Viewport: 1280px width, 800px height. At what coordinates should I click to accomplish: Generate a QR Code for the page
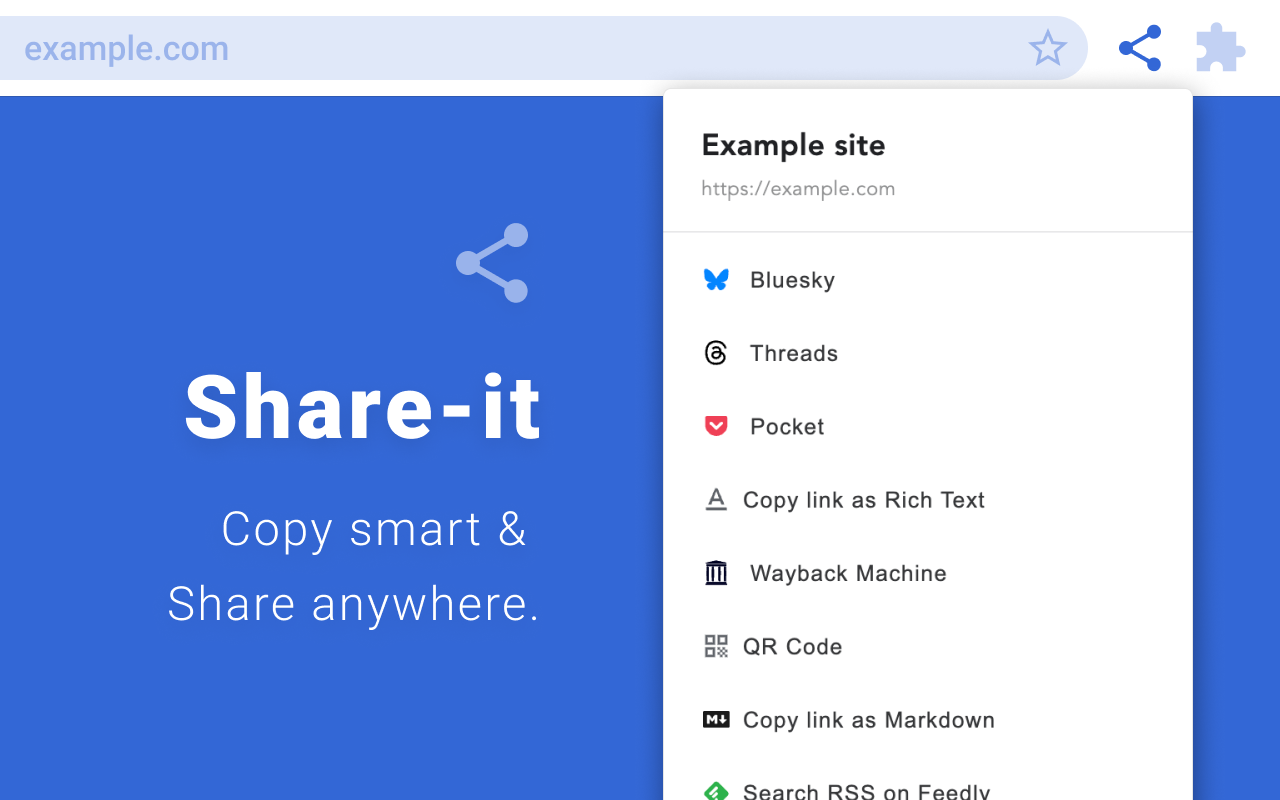(x=791, y=646)
